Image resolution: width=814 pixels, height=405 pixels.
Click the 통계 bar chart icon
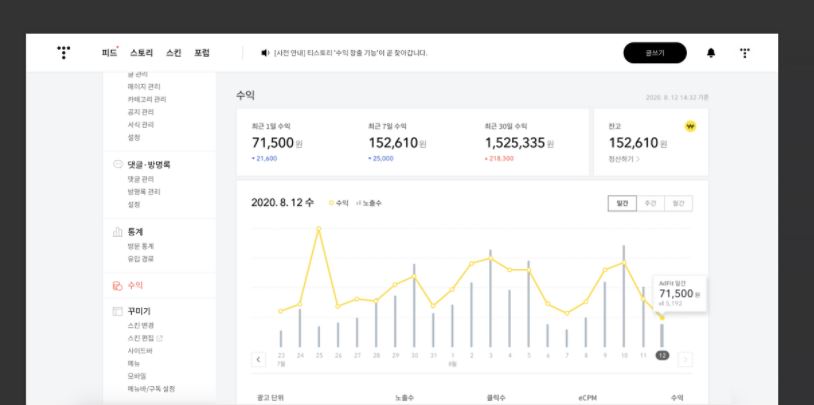[x=118, y=232]
